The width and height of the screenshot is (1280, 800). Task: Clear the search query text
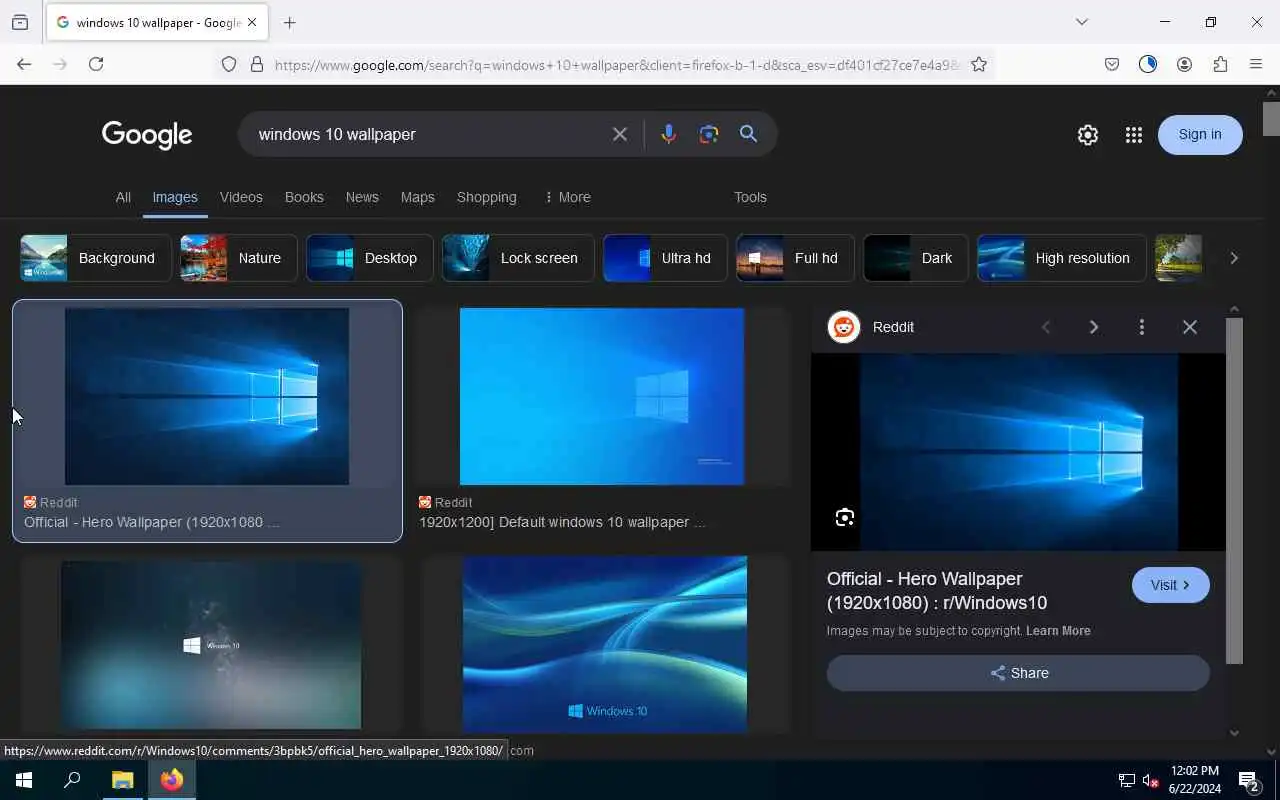tap(620, 134)
